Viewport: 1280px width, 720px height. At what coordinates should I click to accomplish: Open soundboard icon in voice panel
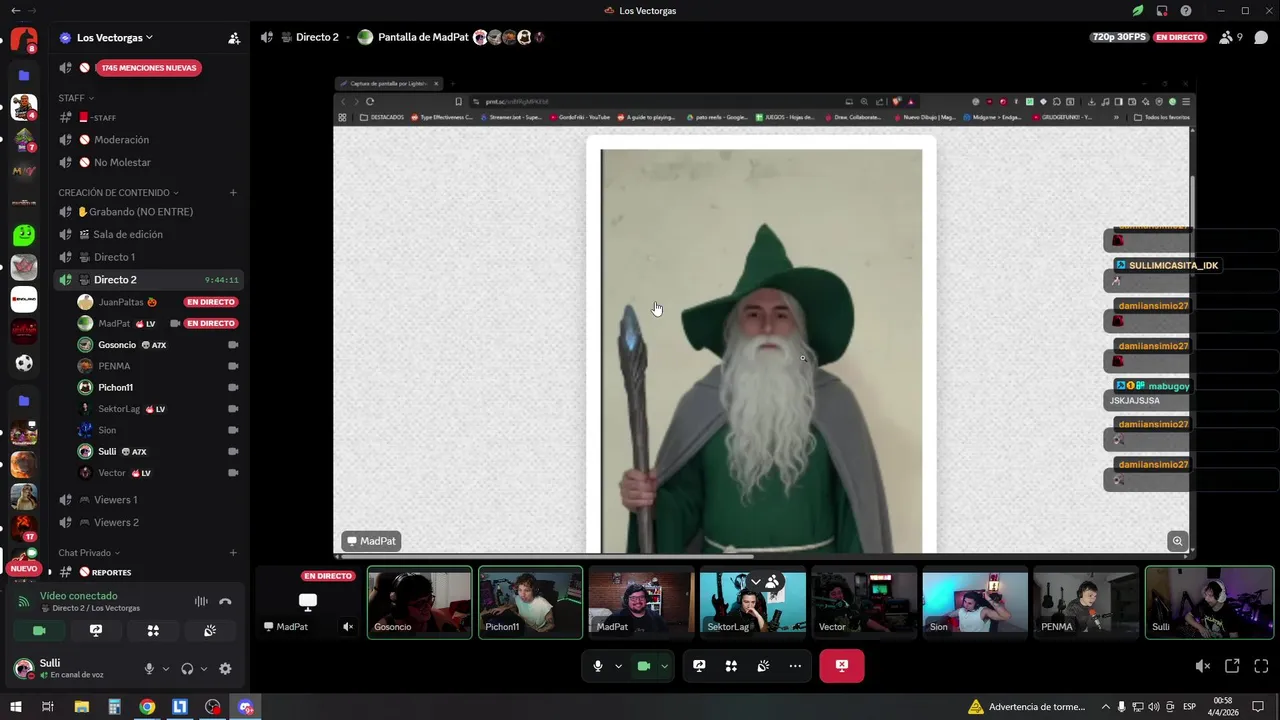pos(210,631)
